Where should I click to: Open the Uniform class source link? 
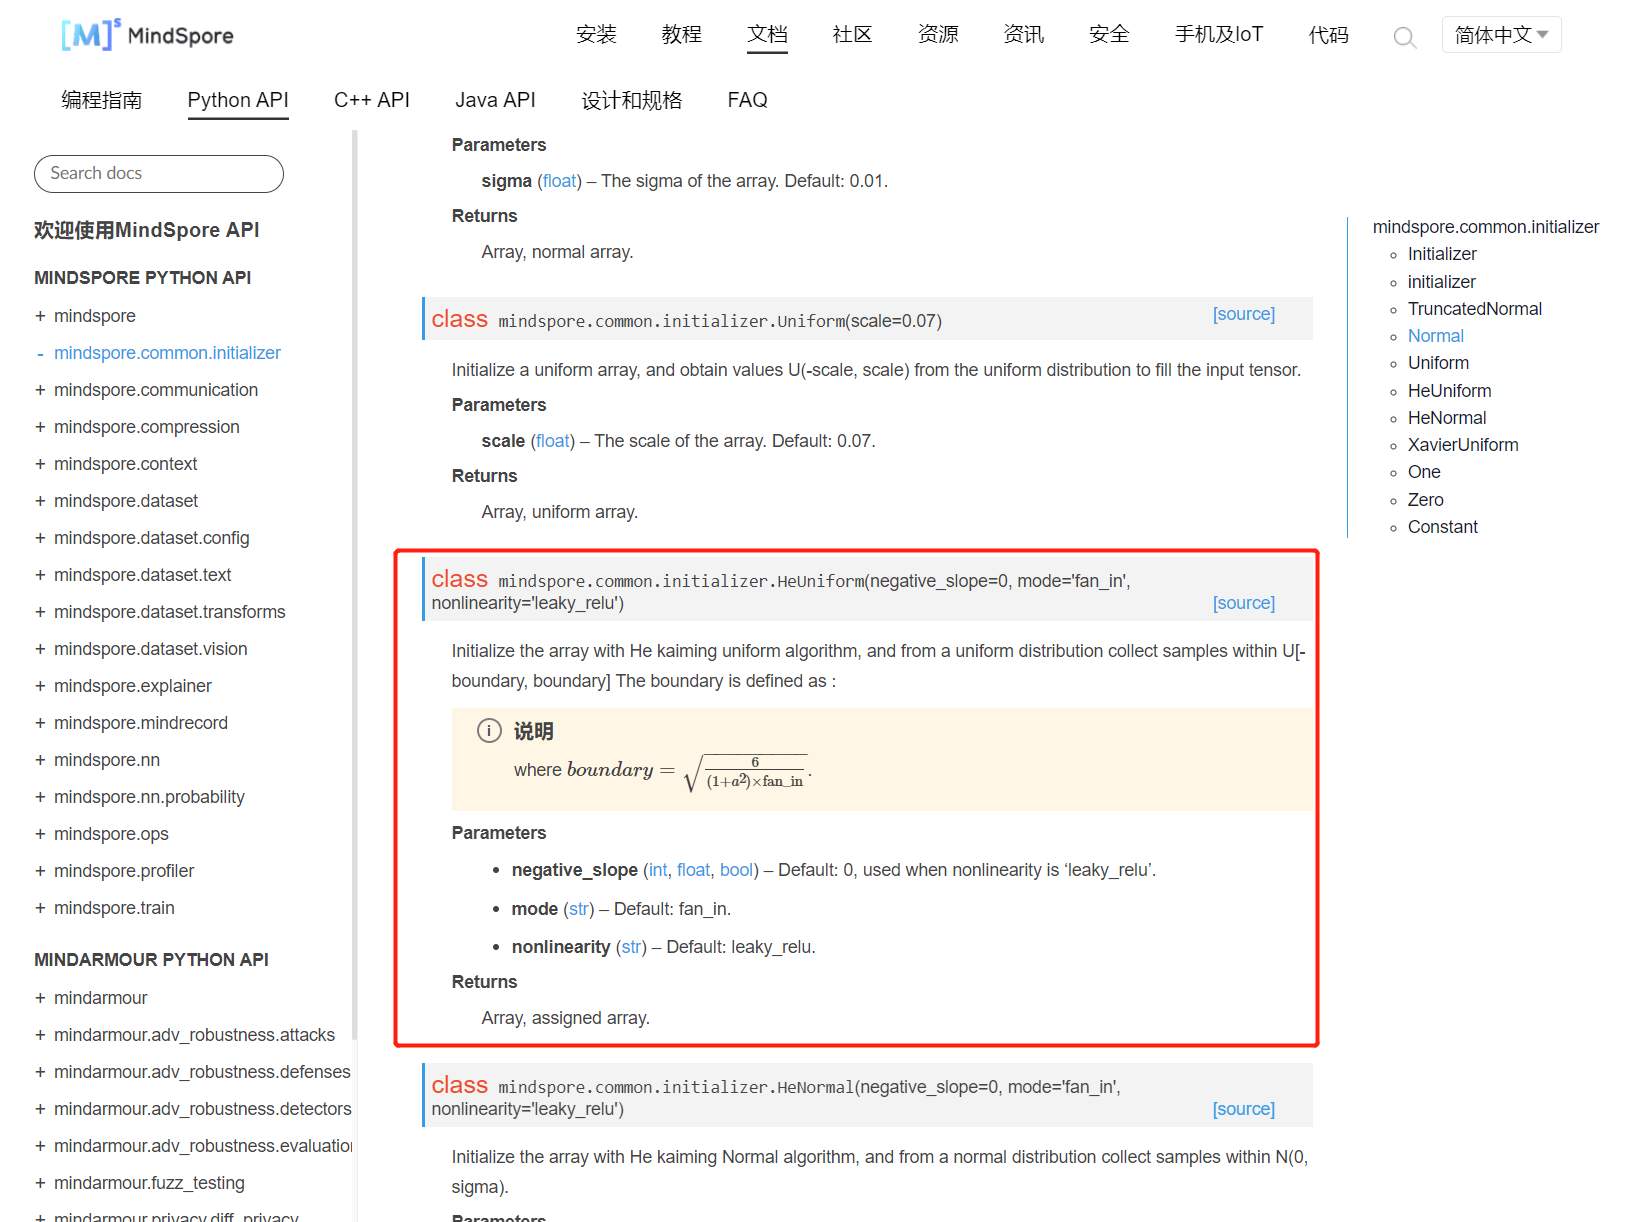[1244, 314]
